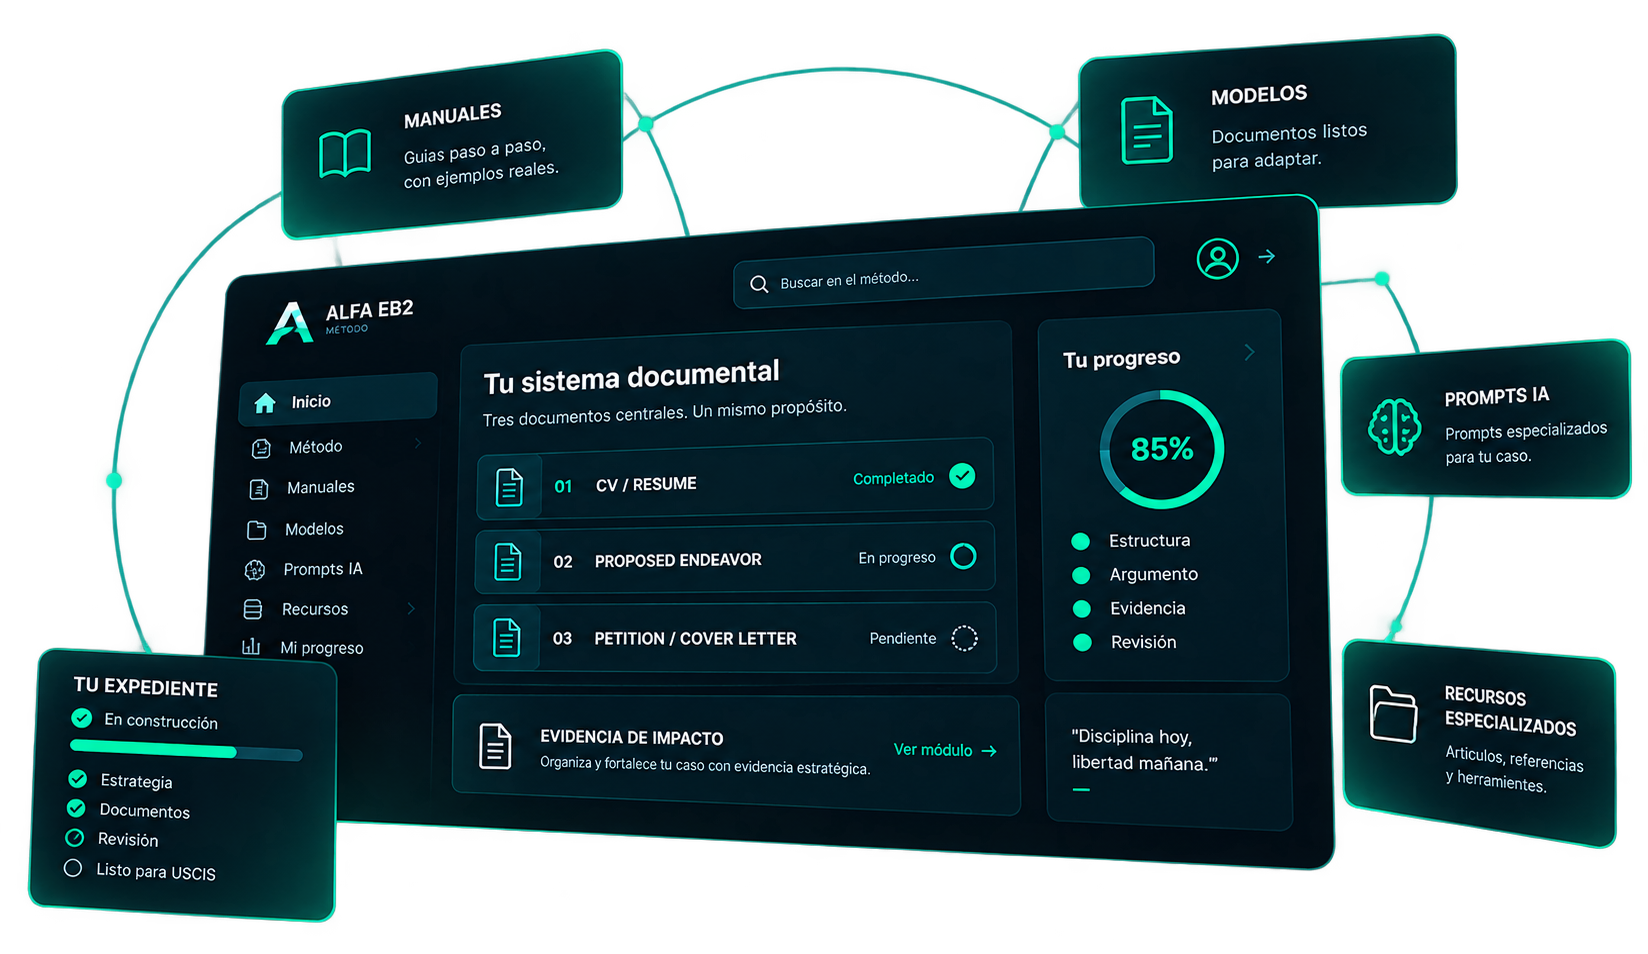Screen dimensions: 1648x954
Task: Open the CV / RESUME document row
Action: [736, 480]
